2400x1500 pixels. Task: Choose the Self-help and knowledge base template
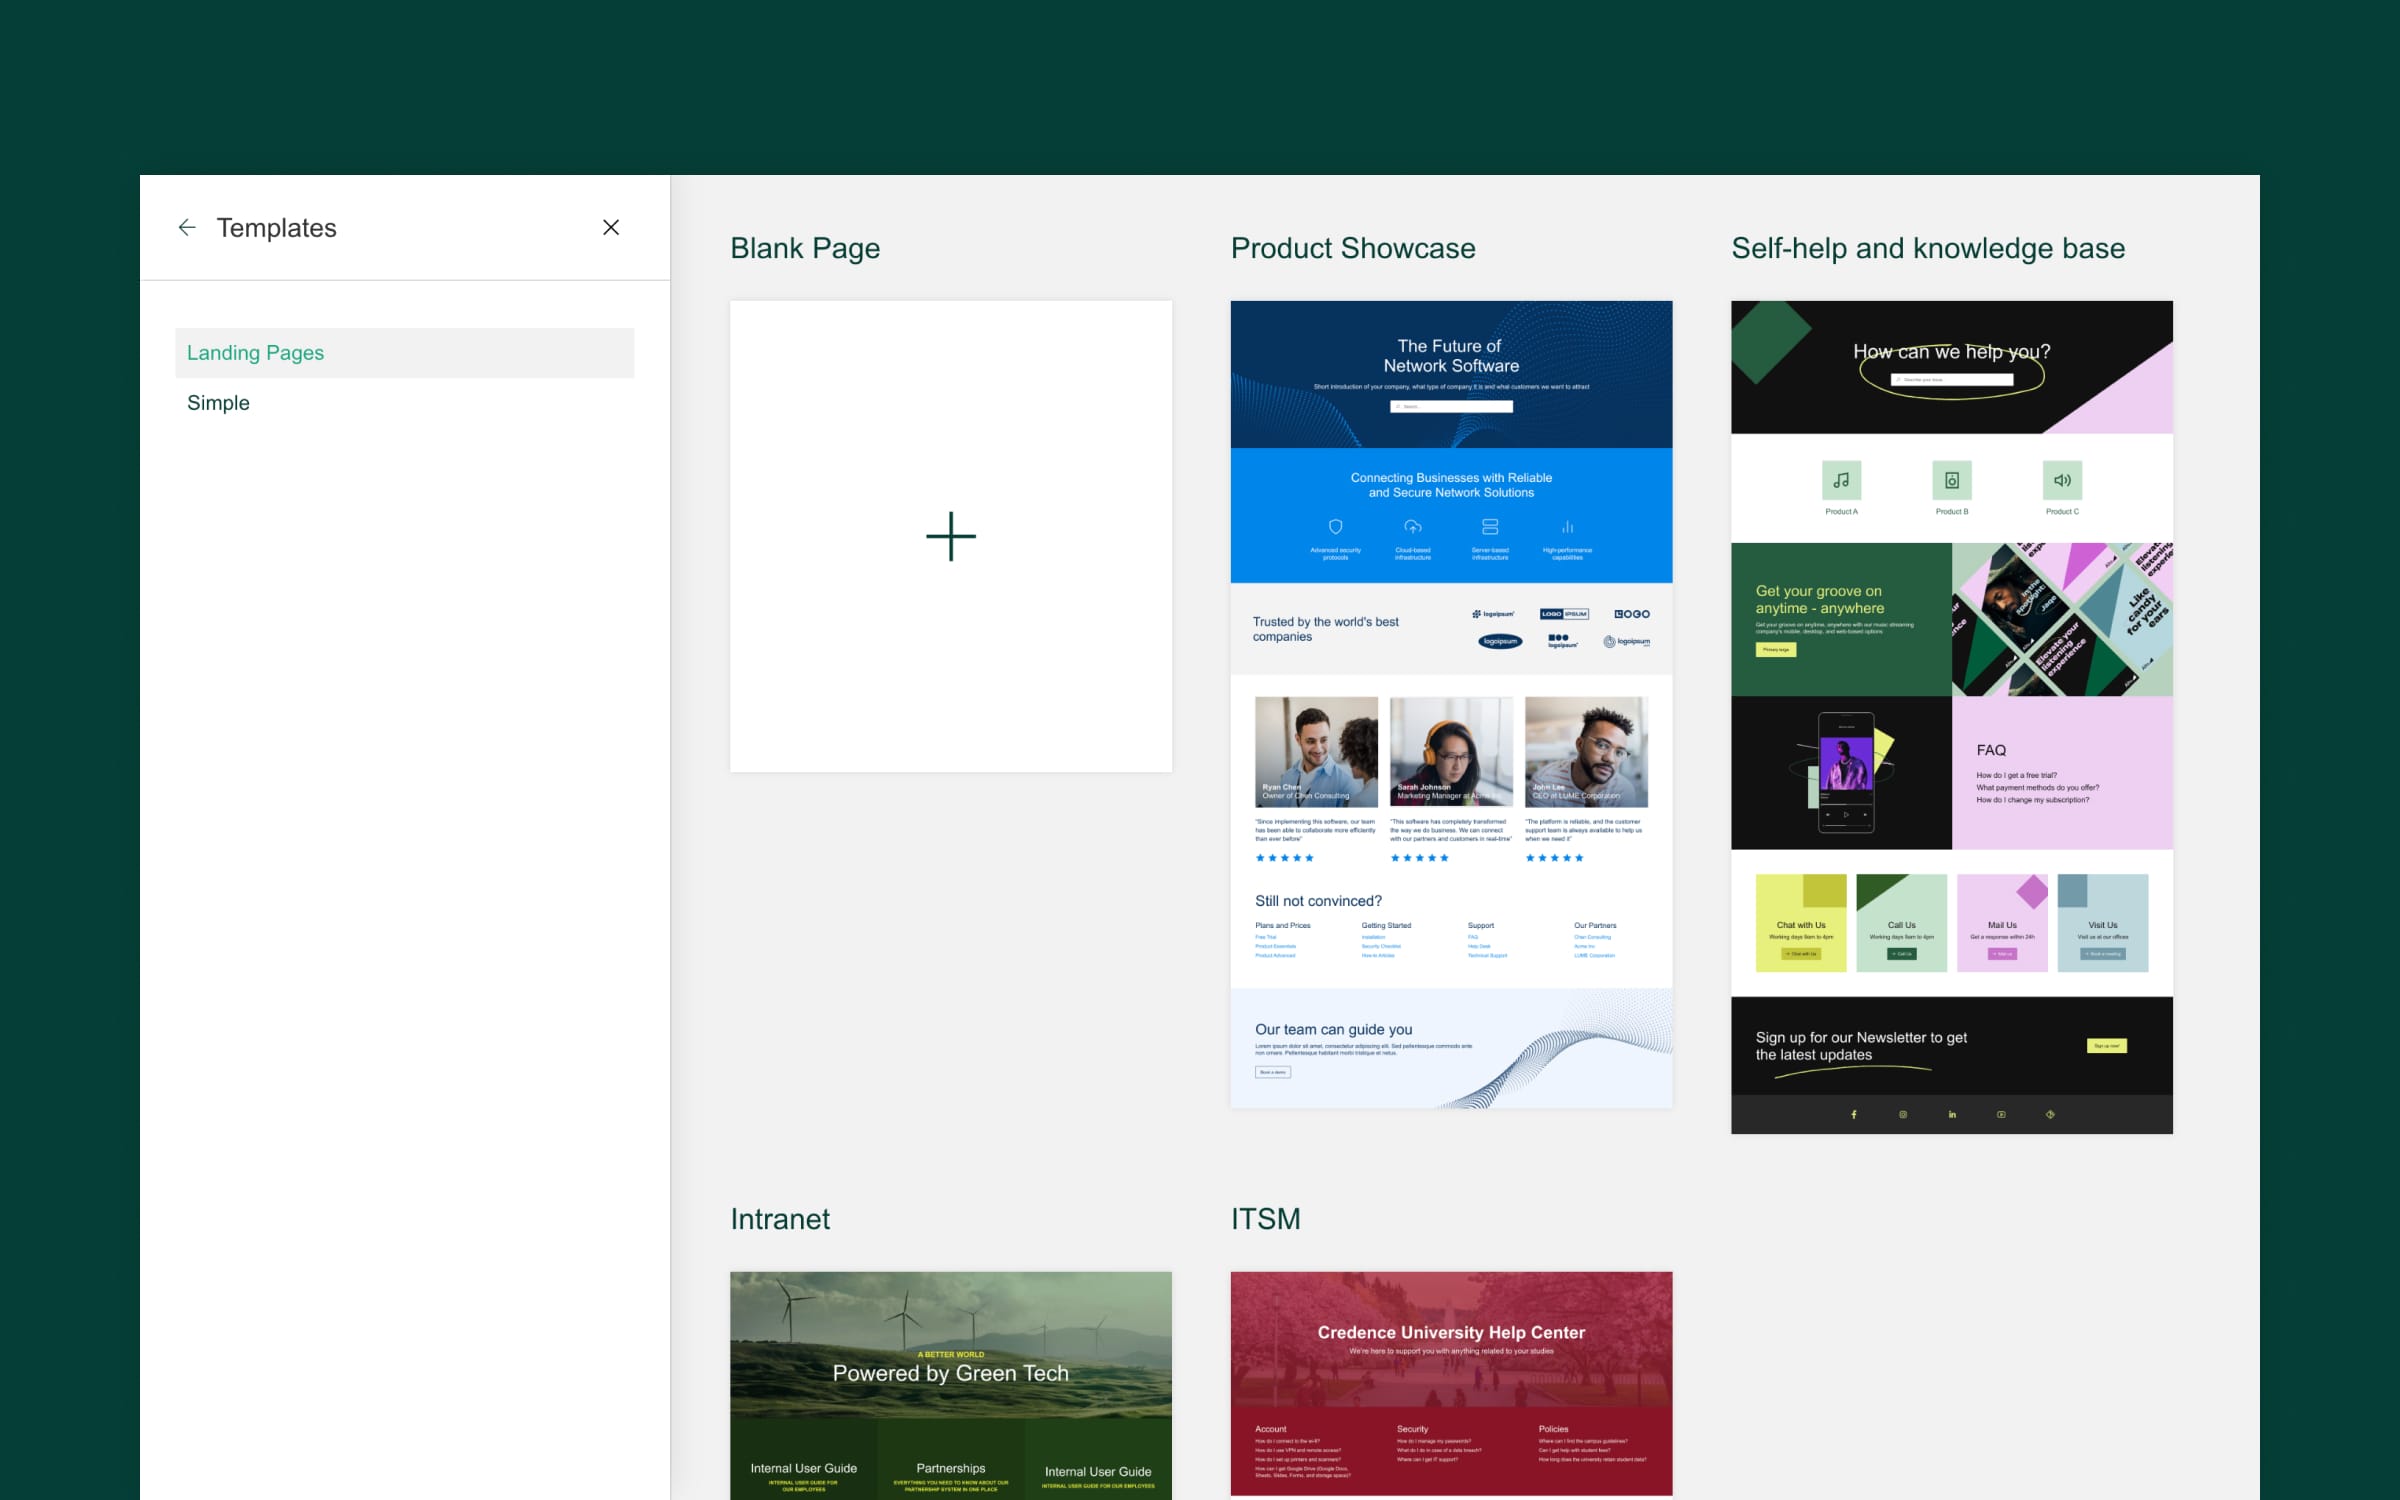click(x=1951, y=716)
